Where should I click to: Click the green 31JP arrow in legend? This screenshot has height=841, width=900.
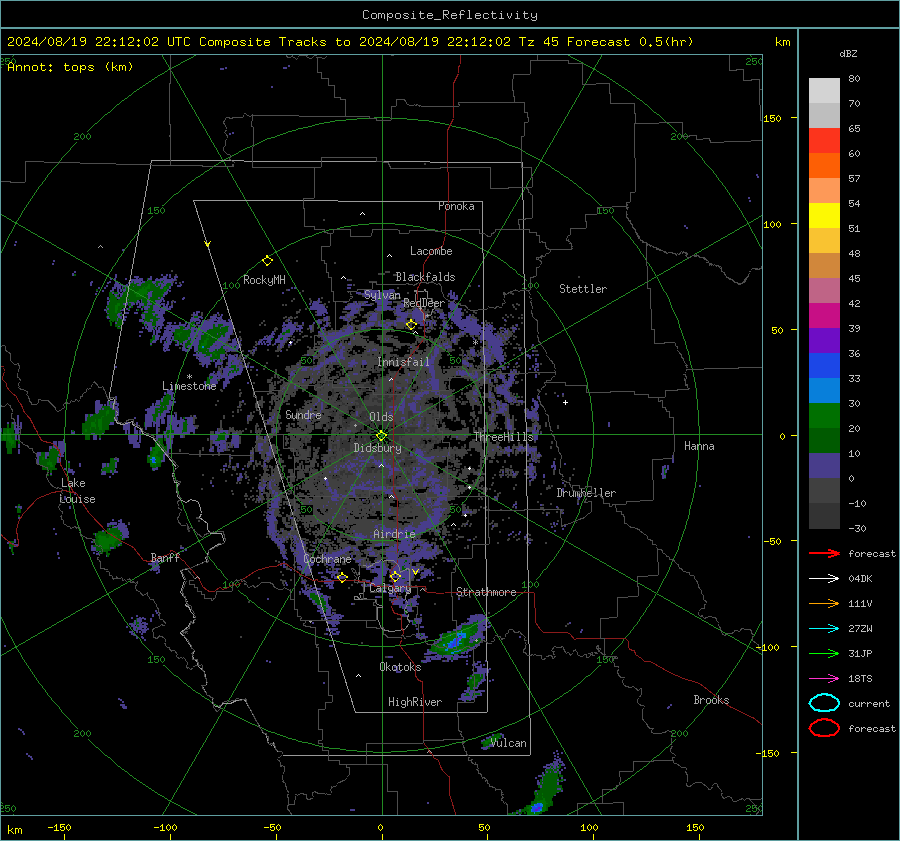tap(824, 653)
